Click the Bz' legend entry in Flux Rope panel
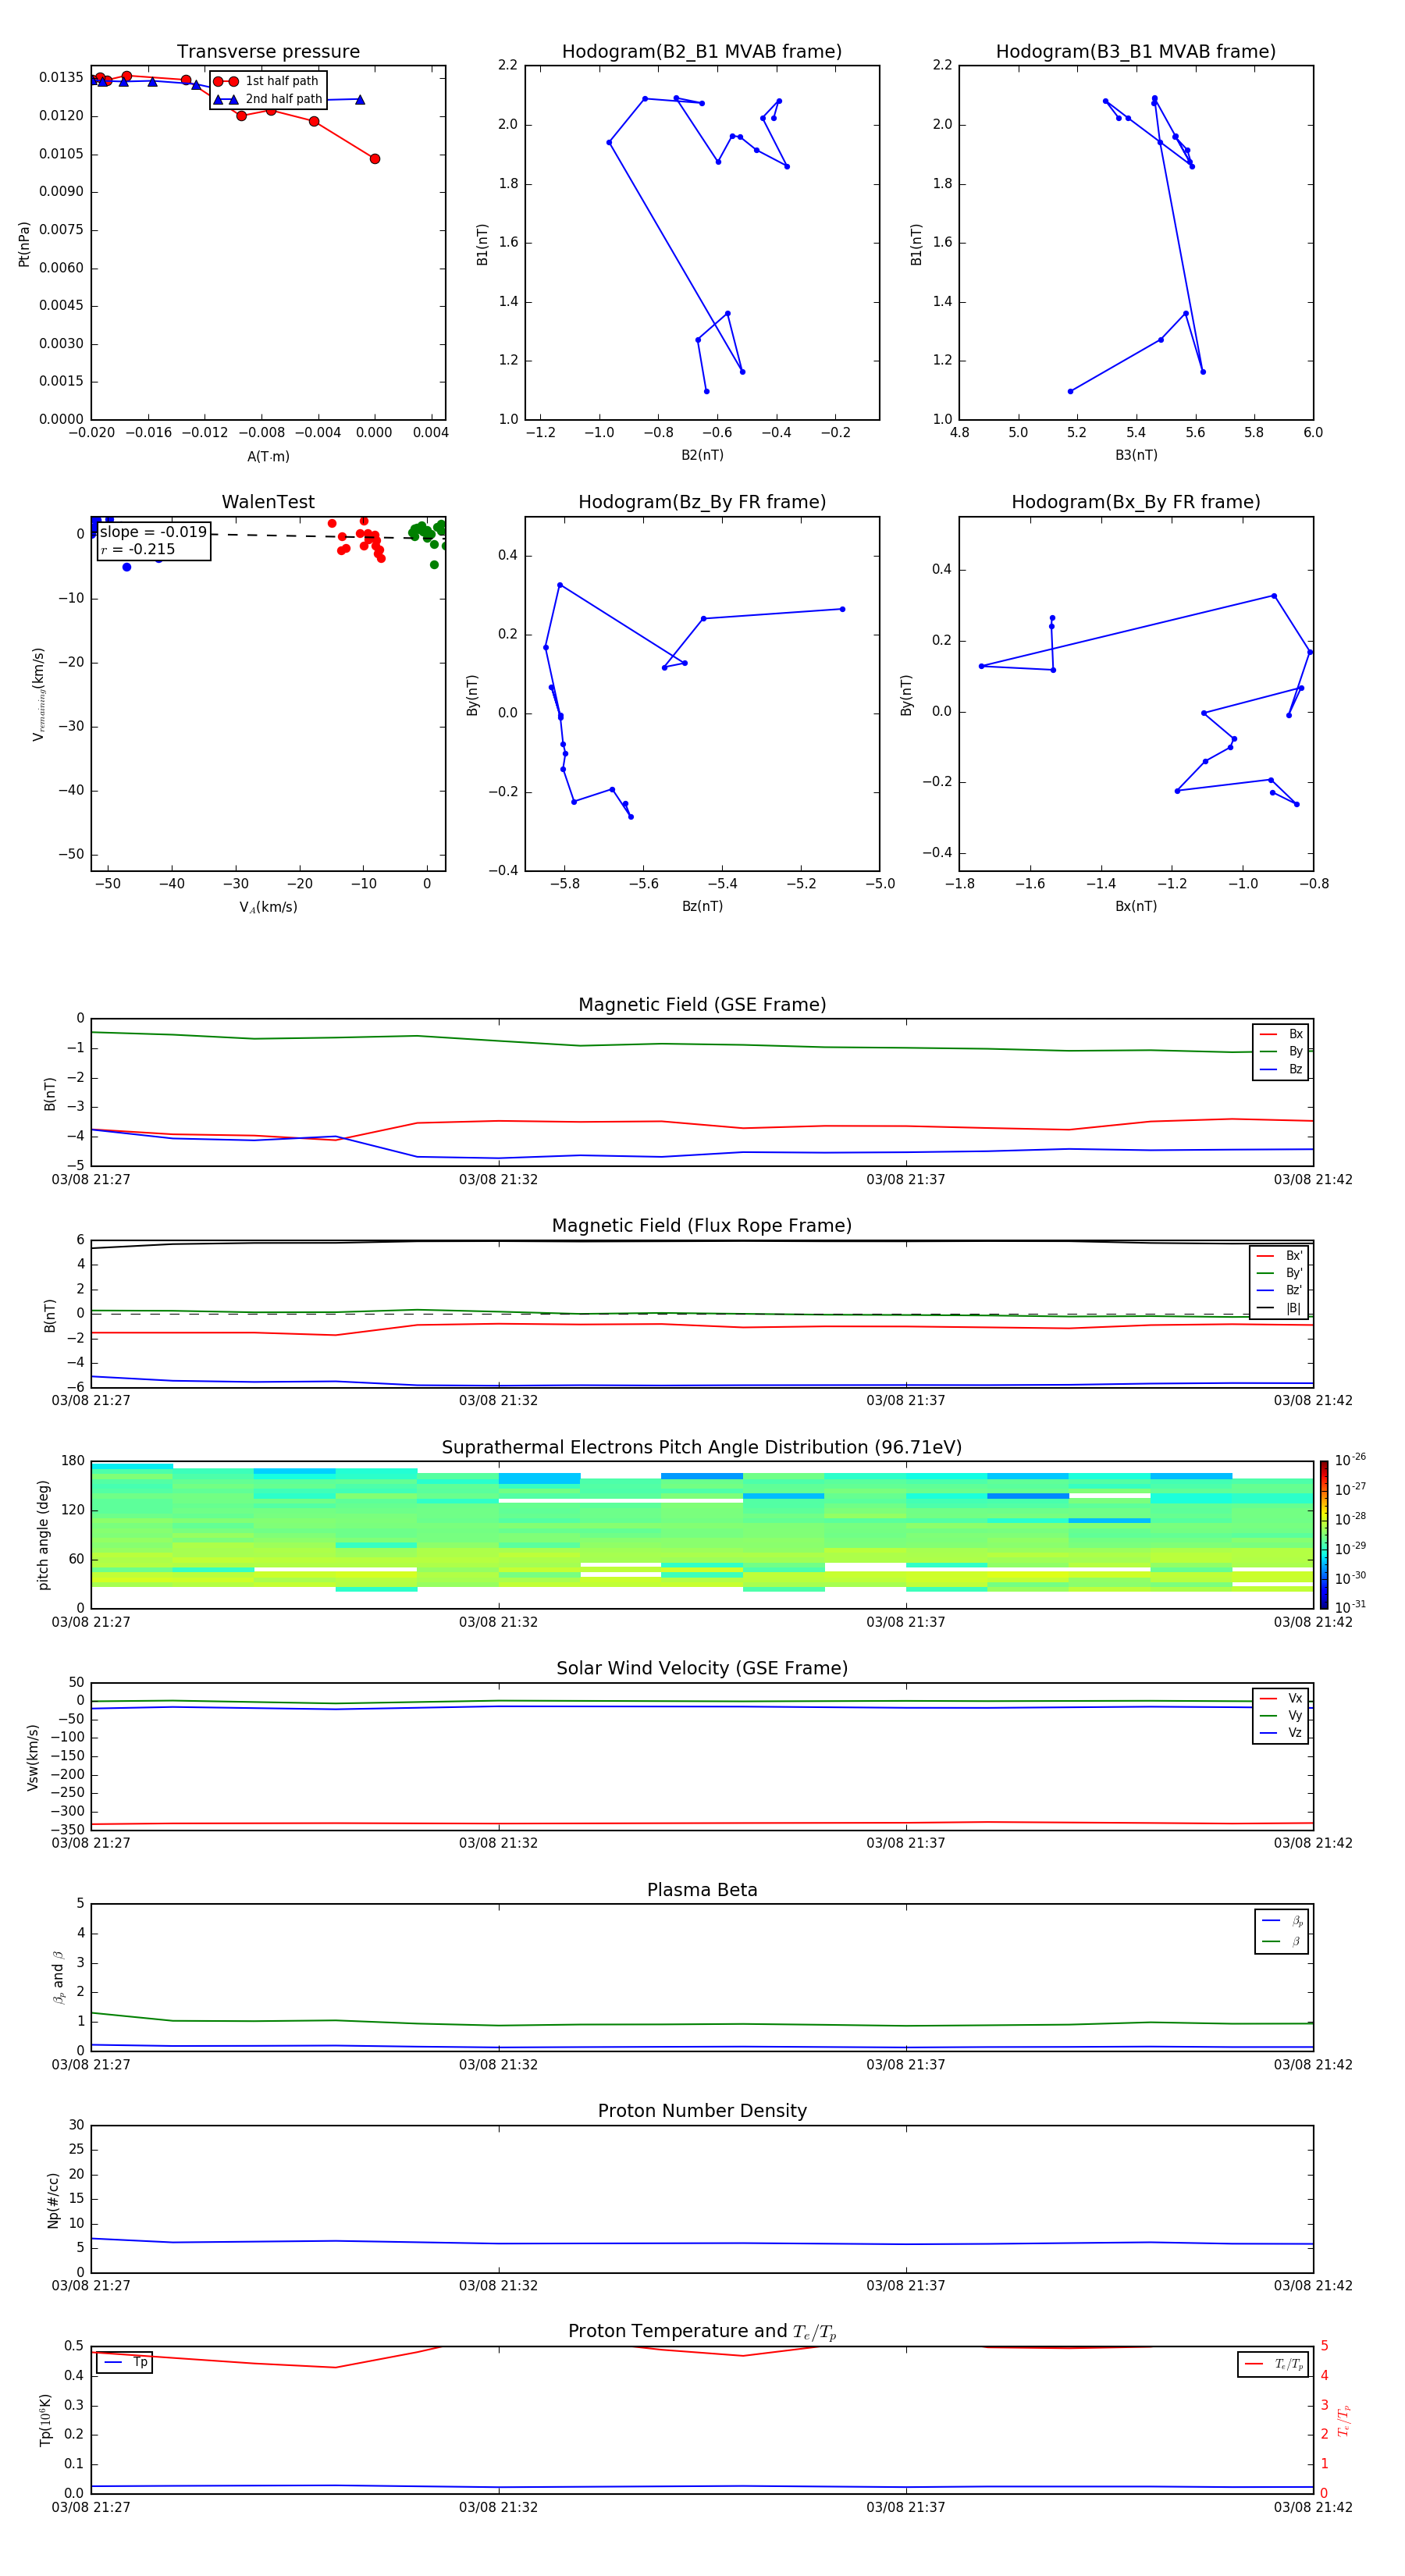1405x2576 pixels. [x=1279, y=1290]
